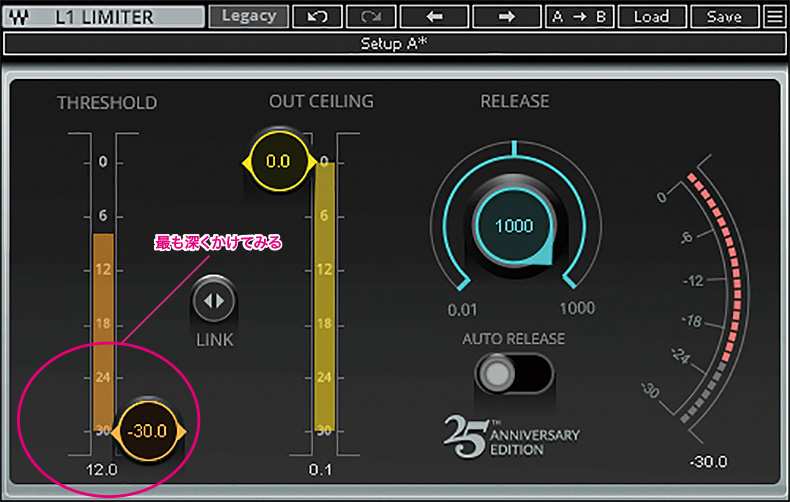This screenshot has width=790, height=502.
Task: Toggle the Legacy mode button
Action: [249, 16]
